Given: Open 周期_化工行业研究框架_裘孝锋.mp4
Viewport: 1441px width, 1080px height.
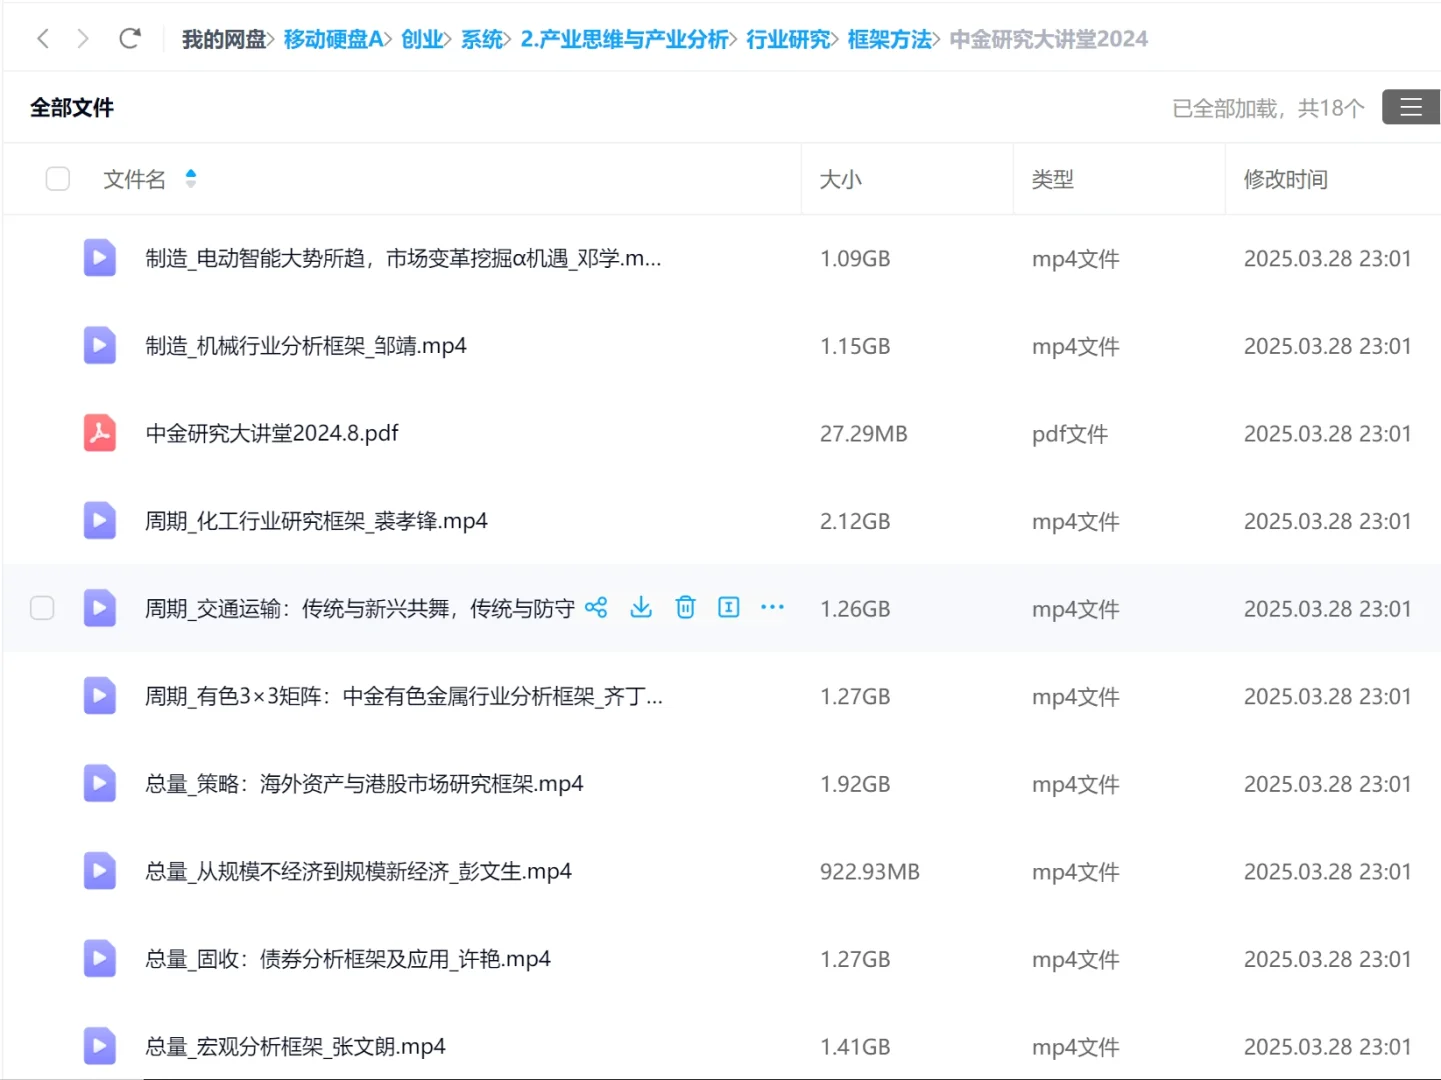Looking at the screenshot, I should tap(316, 521).
